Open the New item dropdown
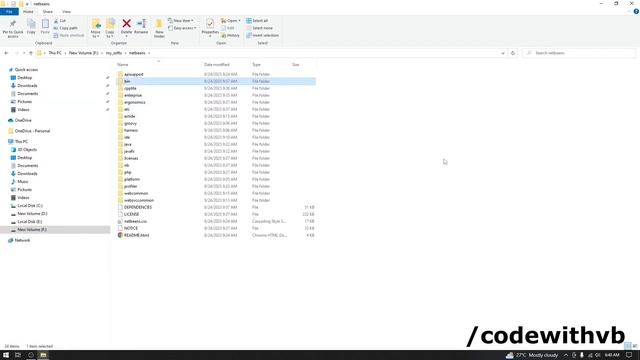640x360 pixels. point(181,21)
